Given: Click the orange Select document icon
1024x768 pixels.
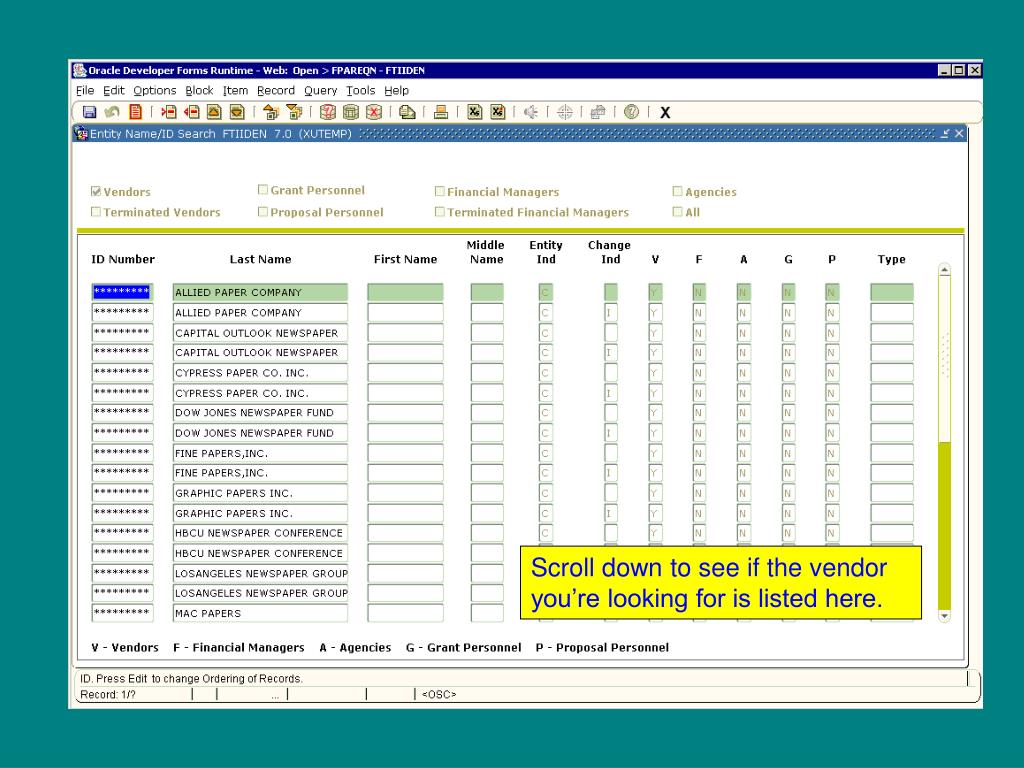Looking at the screenshot, I should coord(136,112).
